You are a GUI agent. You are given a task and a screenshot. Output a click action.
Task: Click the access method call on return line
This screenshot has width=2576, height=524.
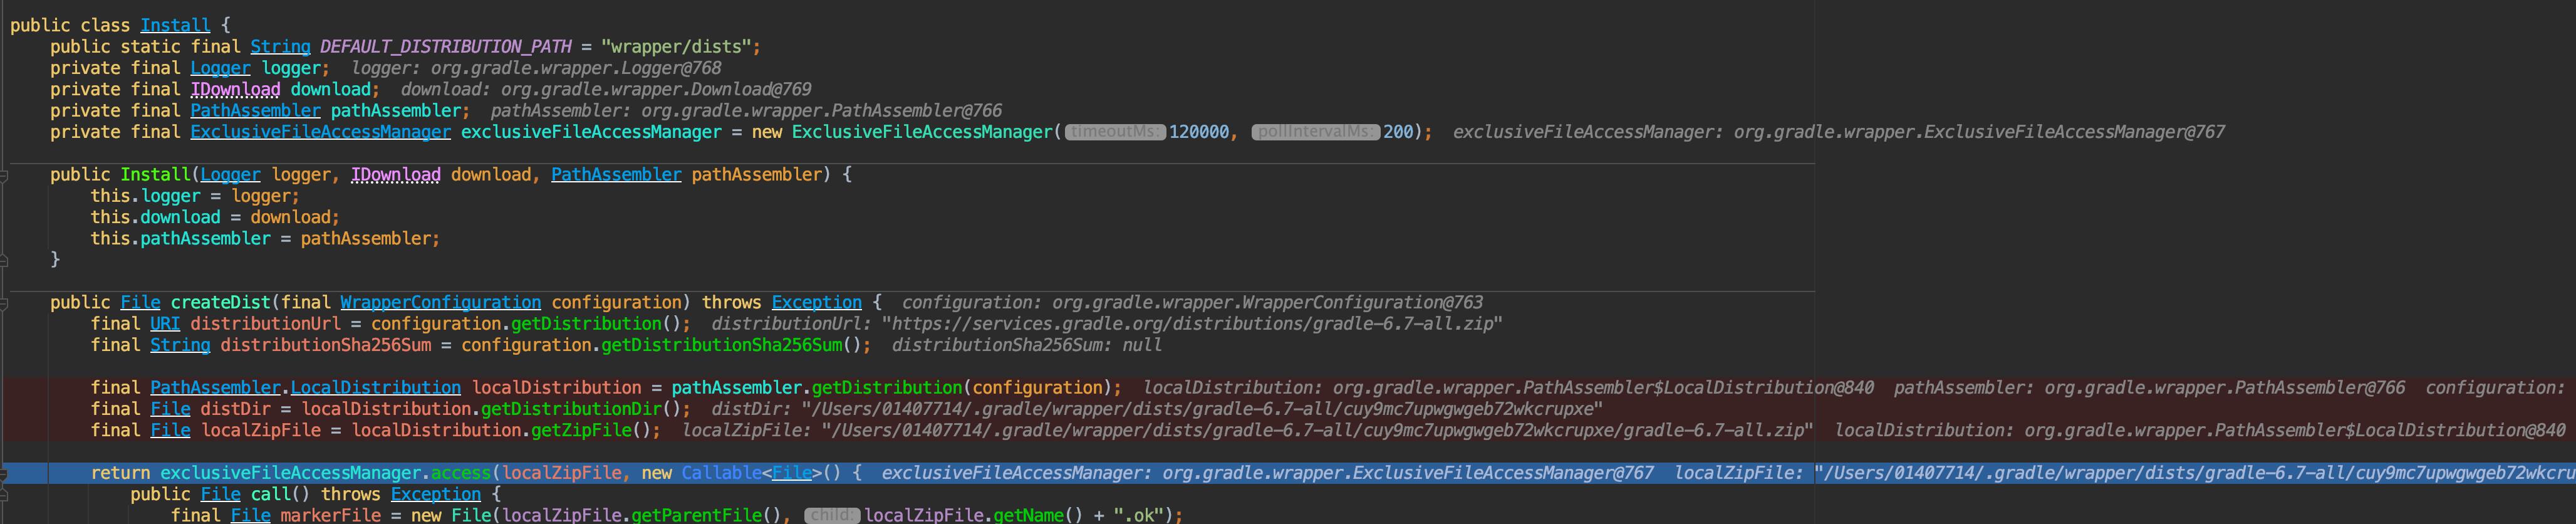tap(461, 473)
